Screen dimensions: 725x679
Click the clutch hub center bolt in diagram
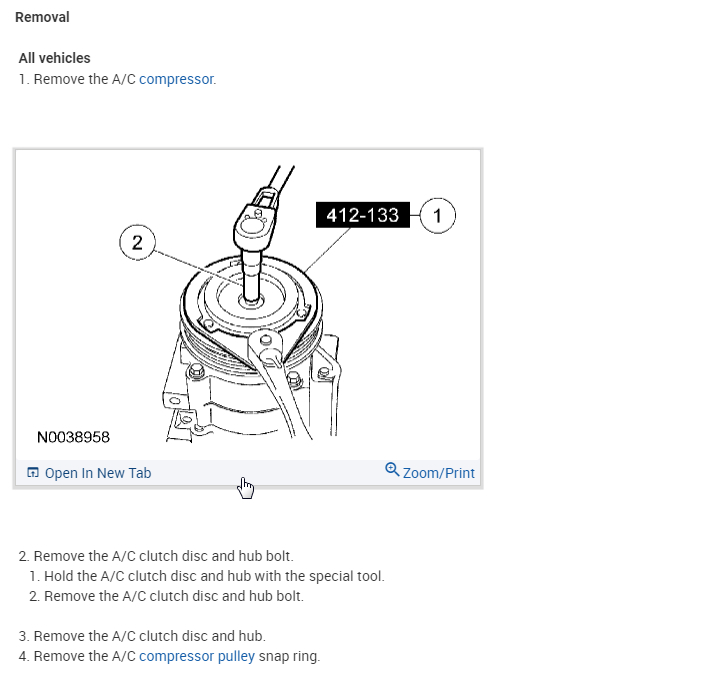tap(252, 300)
